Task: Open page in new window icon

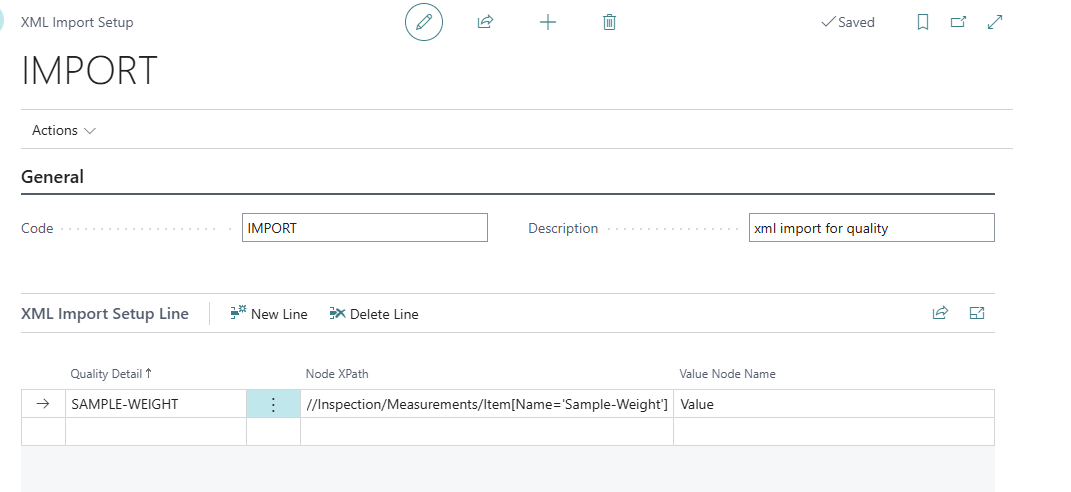Action: coord(958,22)
